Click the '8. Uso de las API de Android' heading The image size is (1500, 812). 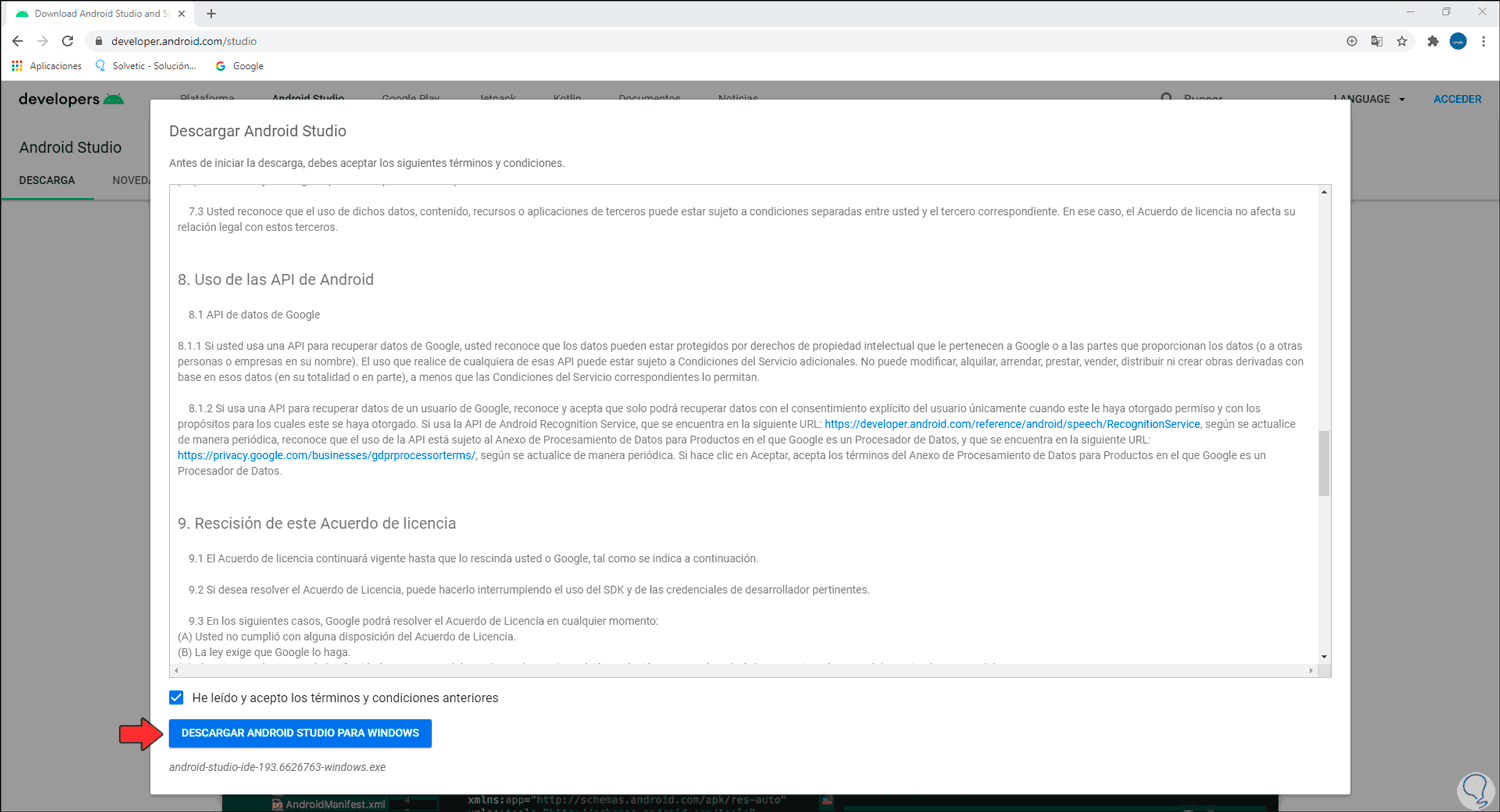point(276,279)
